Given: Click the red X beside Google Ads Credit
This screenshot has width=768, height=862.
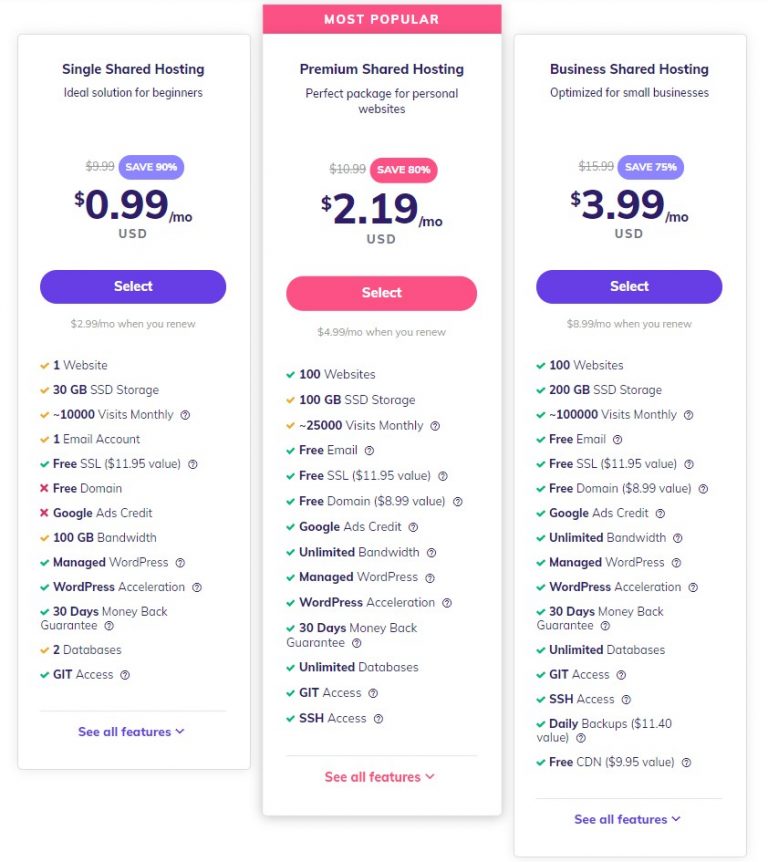Looking at the screenshot, I should point(43,512).
